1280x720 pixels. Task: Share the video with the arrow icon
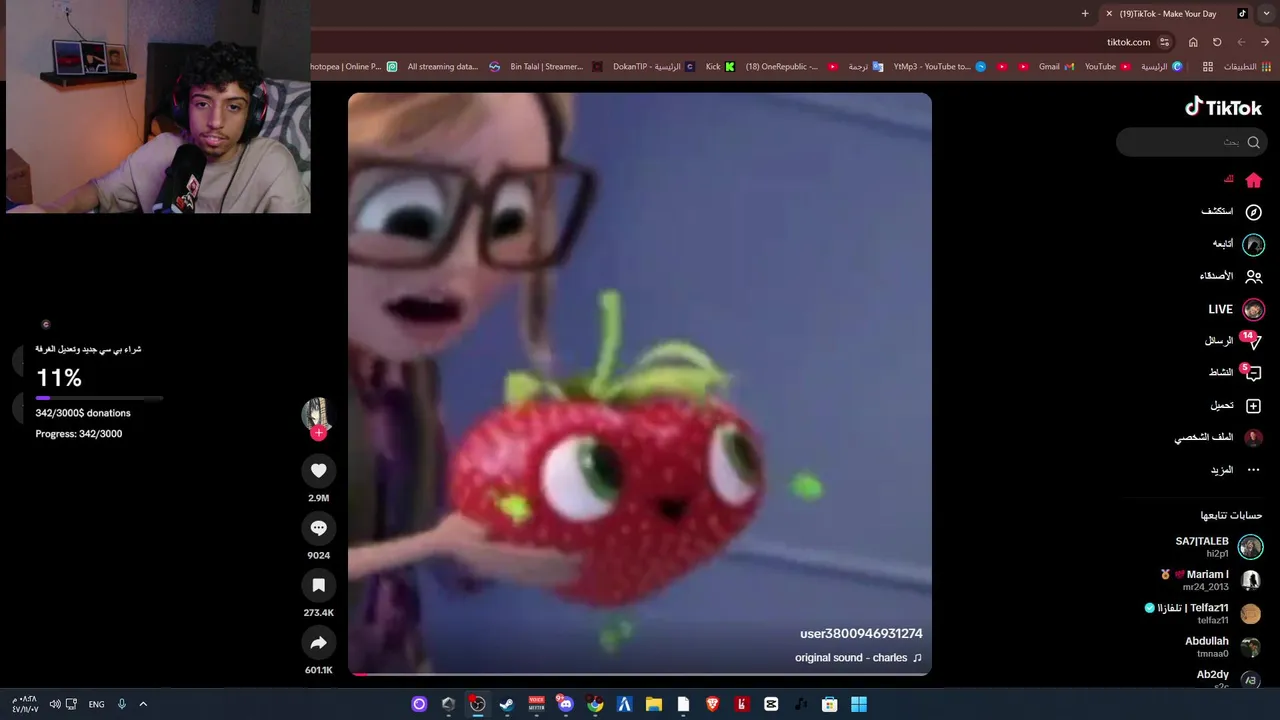[318, 643]
